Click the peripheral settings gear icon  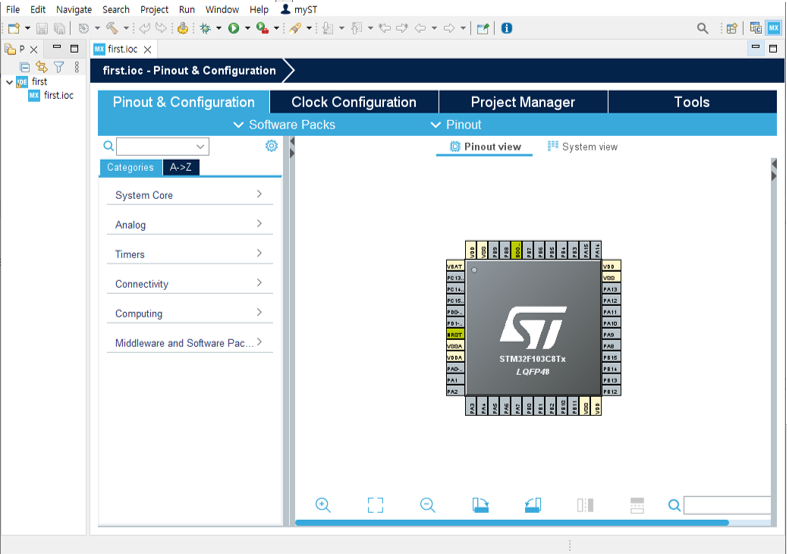(x=272, y=146)
